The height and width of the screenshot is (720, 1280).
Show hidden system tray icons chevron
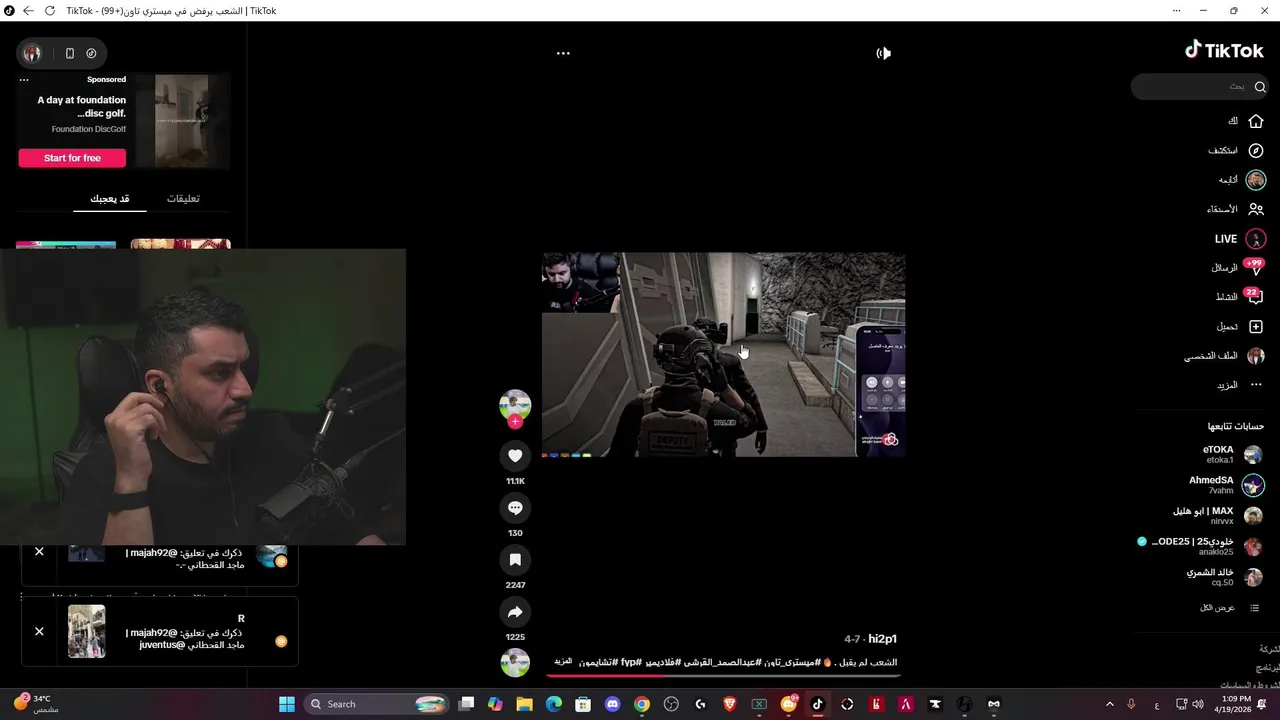pos(1109,704)
